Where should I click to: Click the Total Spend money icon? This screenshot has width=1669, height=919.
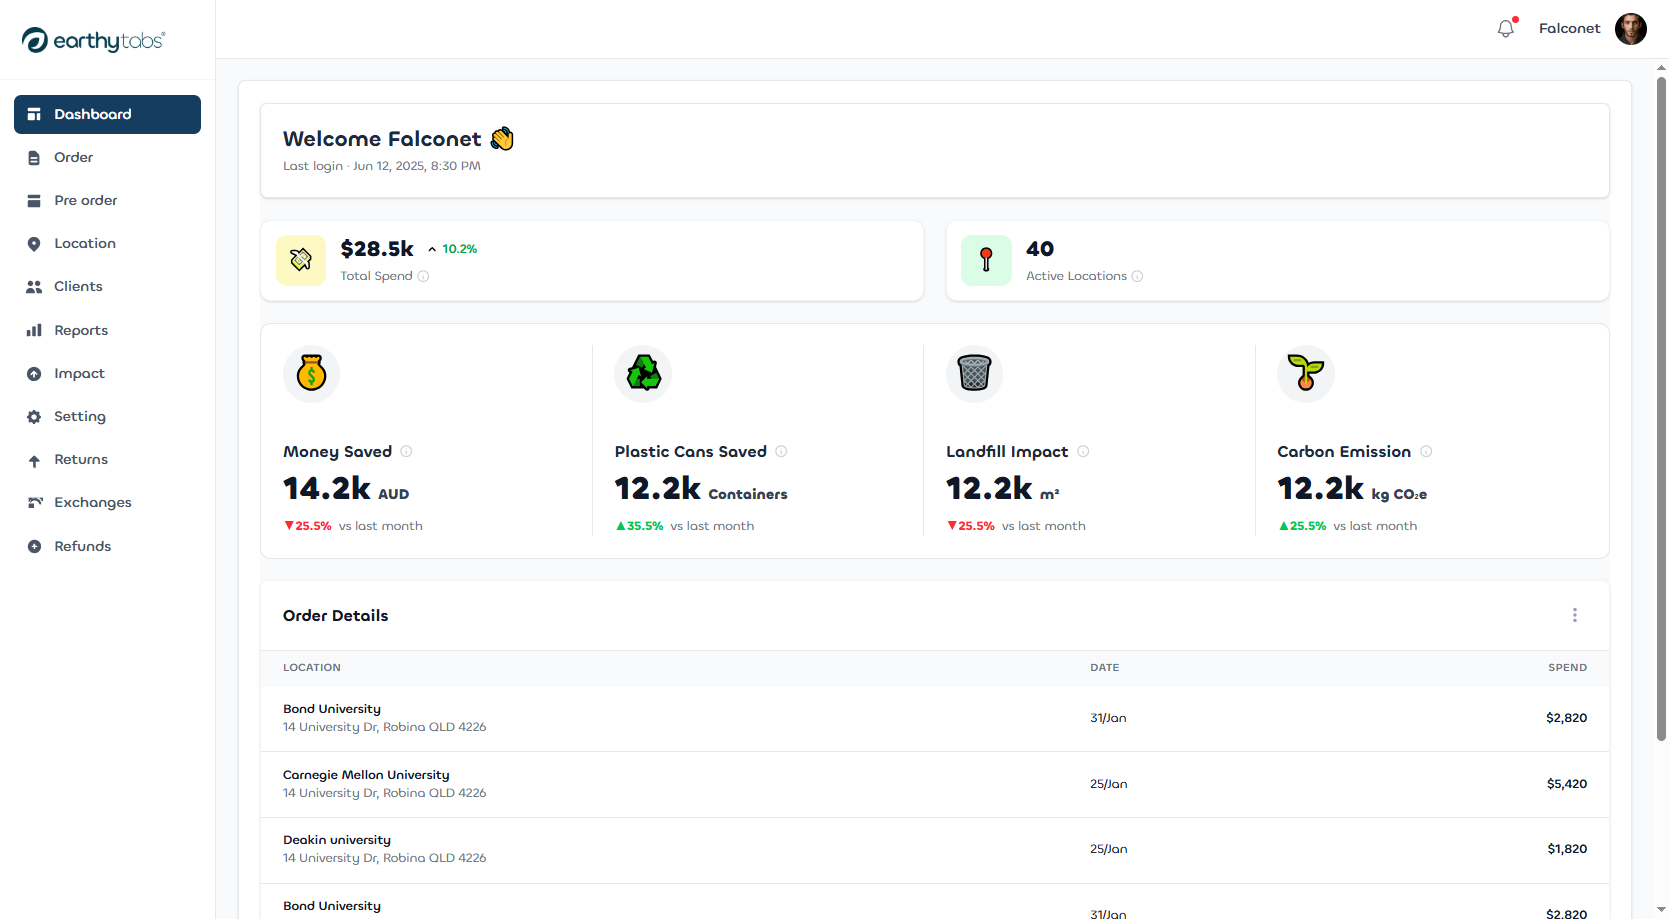[x=300, y=260]
